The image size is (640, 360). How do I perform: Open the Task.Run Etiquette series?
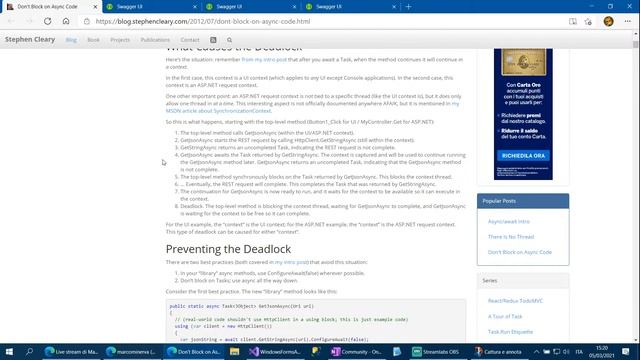click(x=510, y=332)
